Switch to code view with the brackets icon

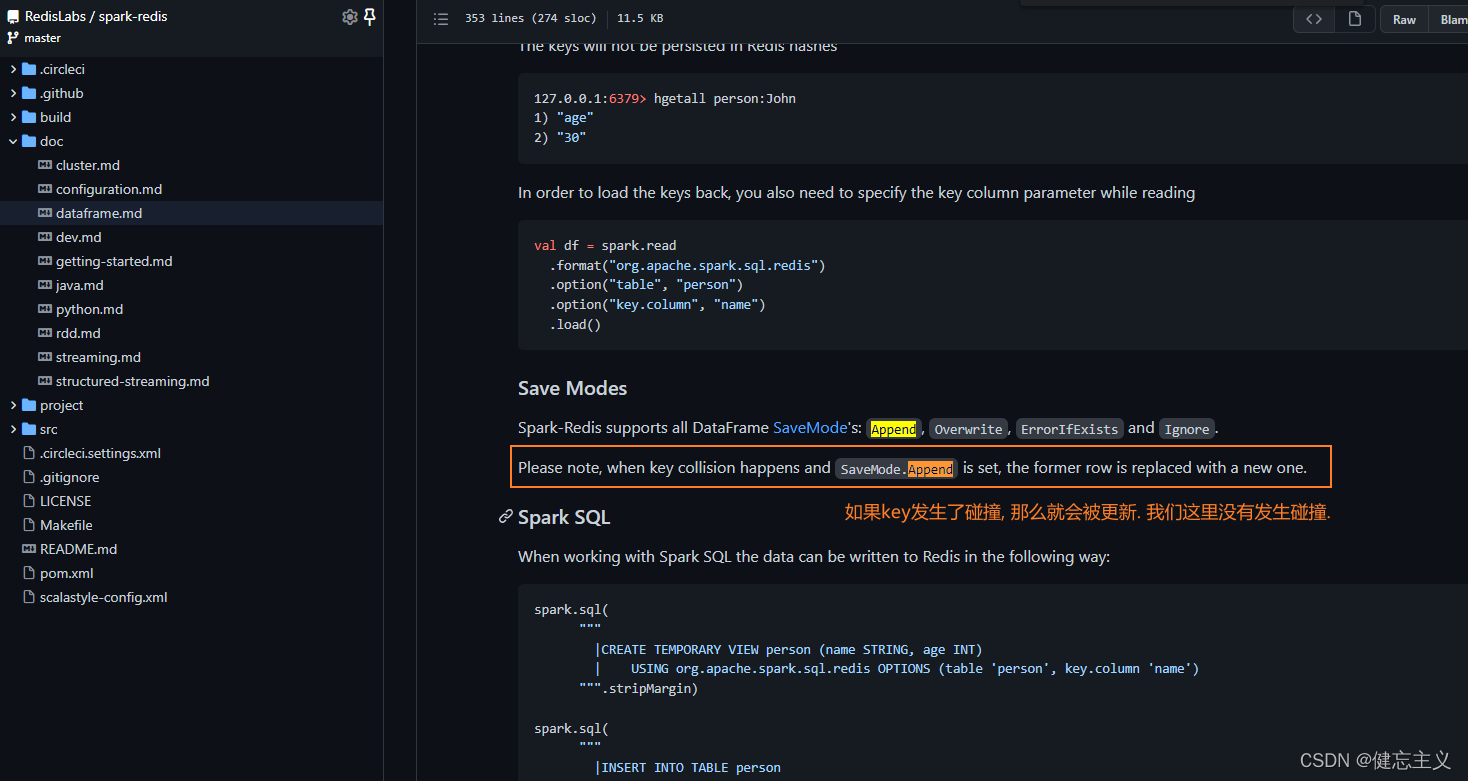coord(1313,18)
